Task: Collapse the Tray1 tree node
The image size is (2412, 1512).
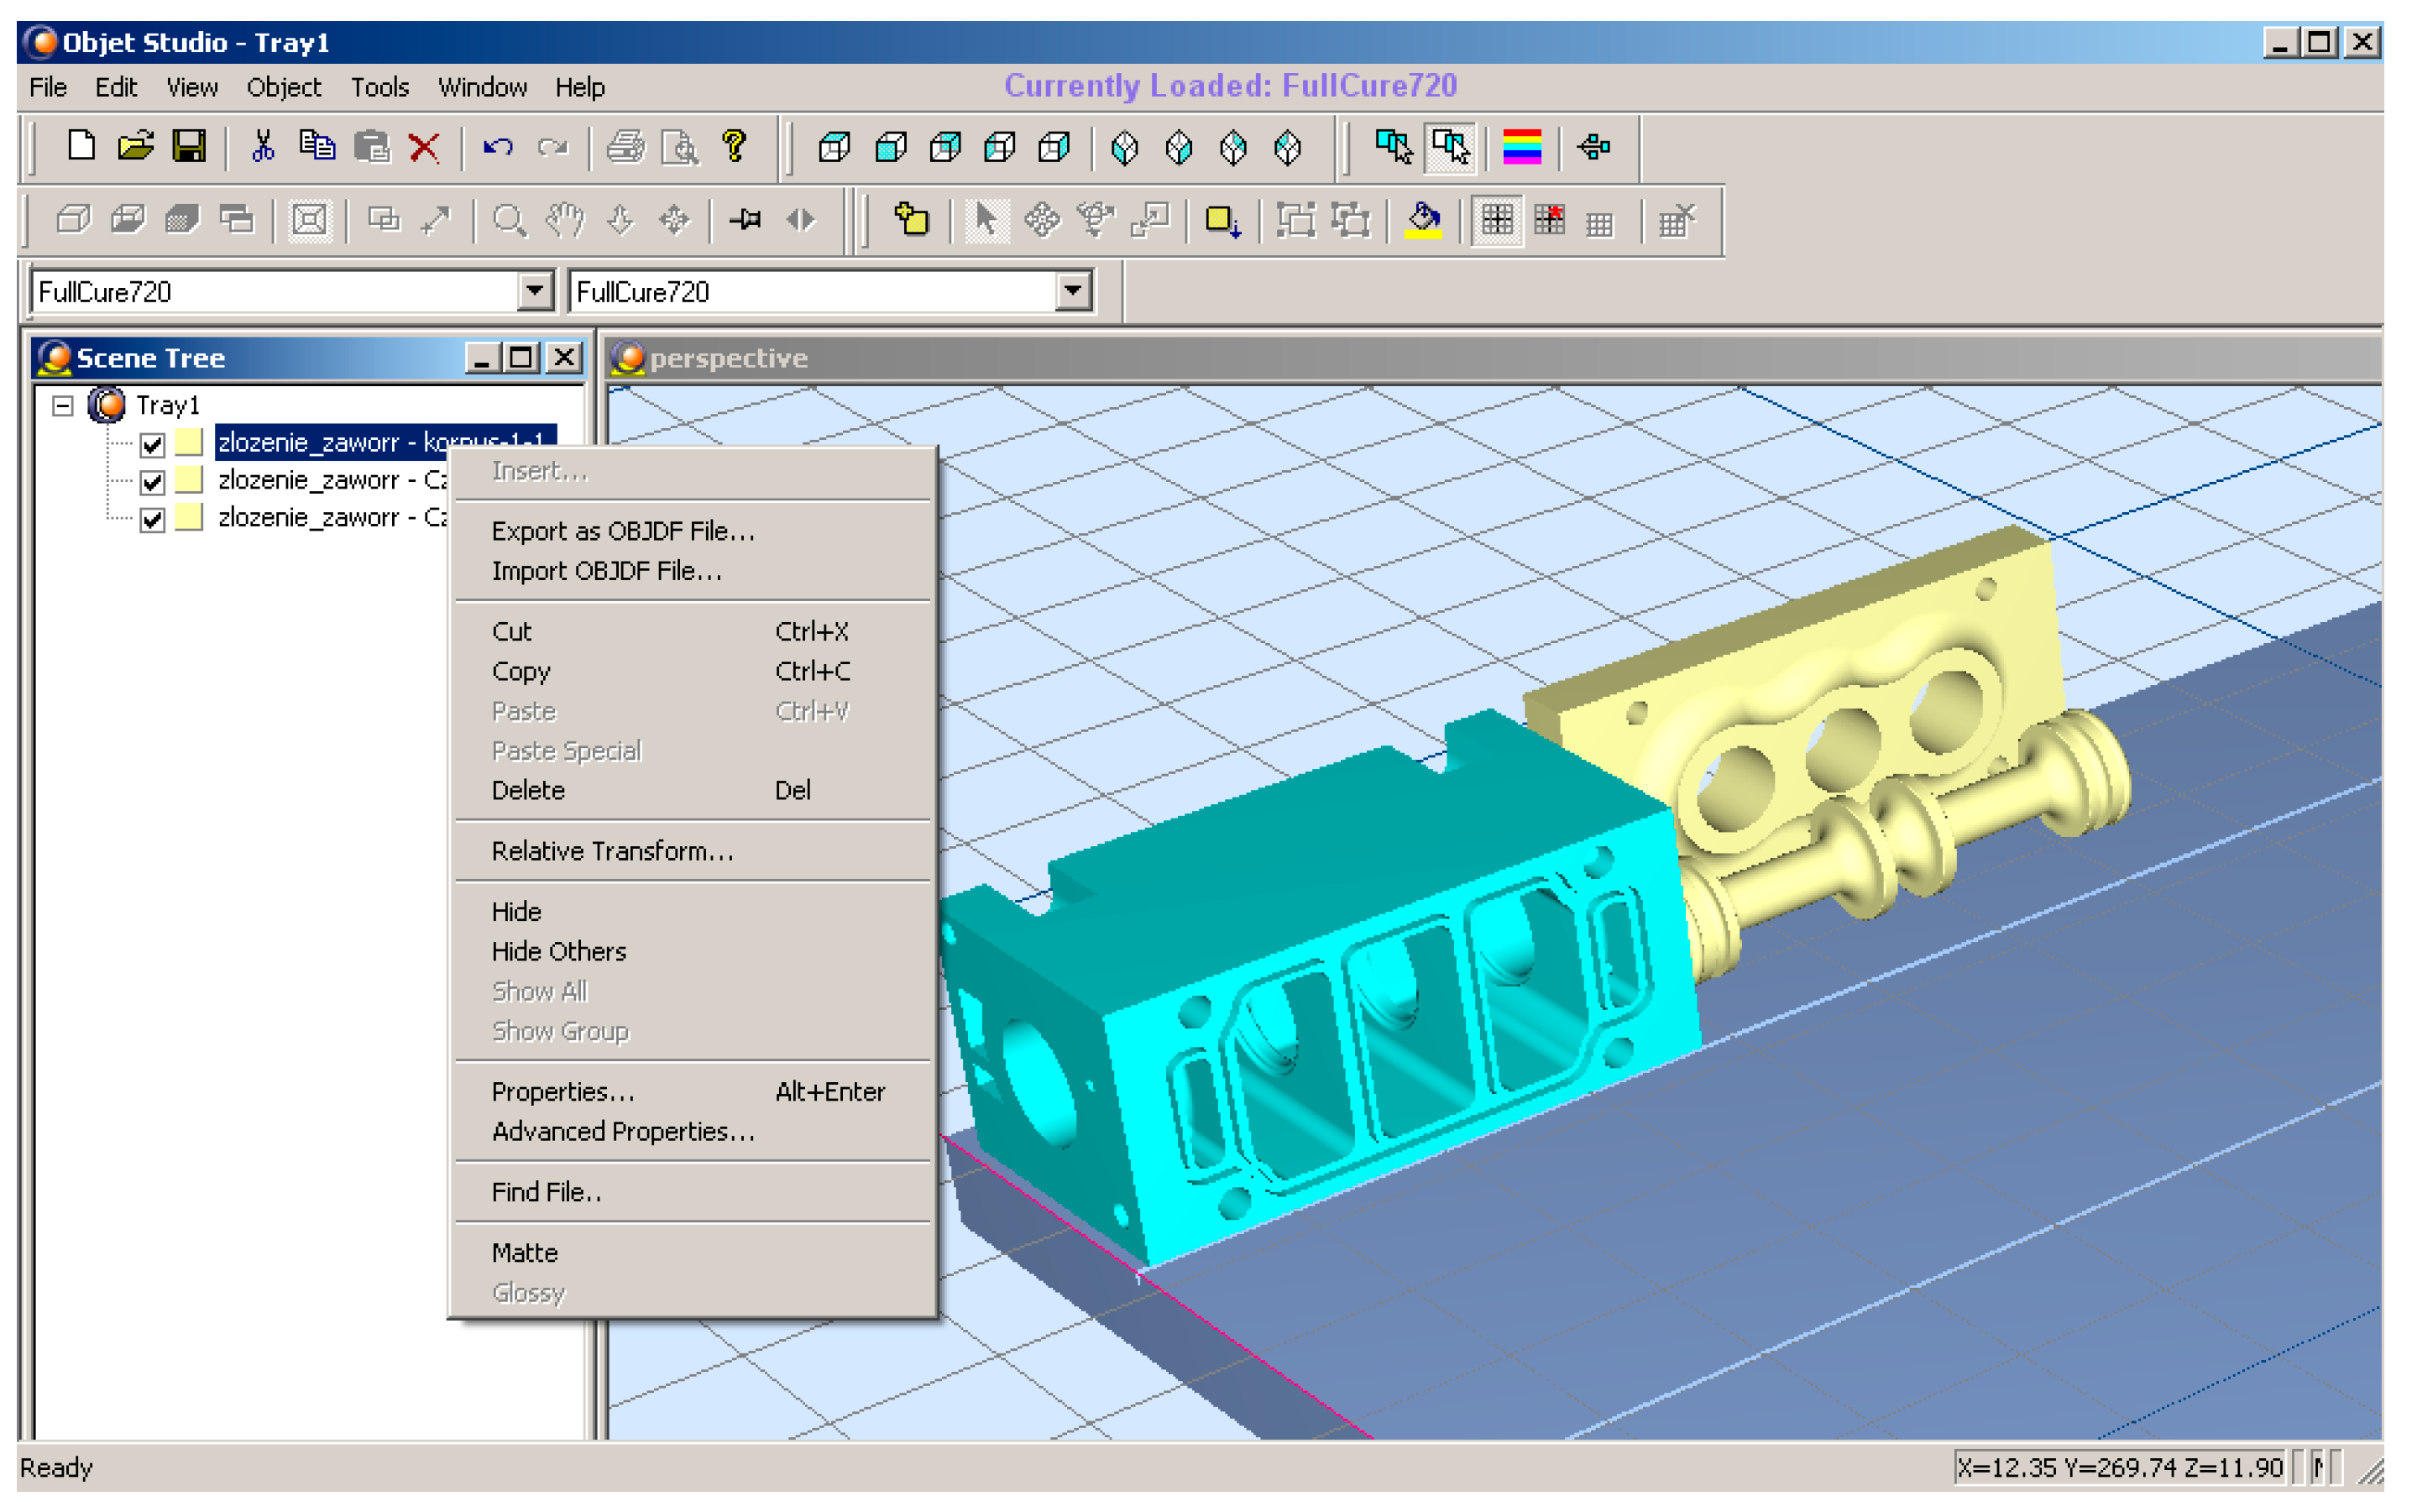Action: click(x=63, y=405)
